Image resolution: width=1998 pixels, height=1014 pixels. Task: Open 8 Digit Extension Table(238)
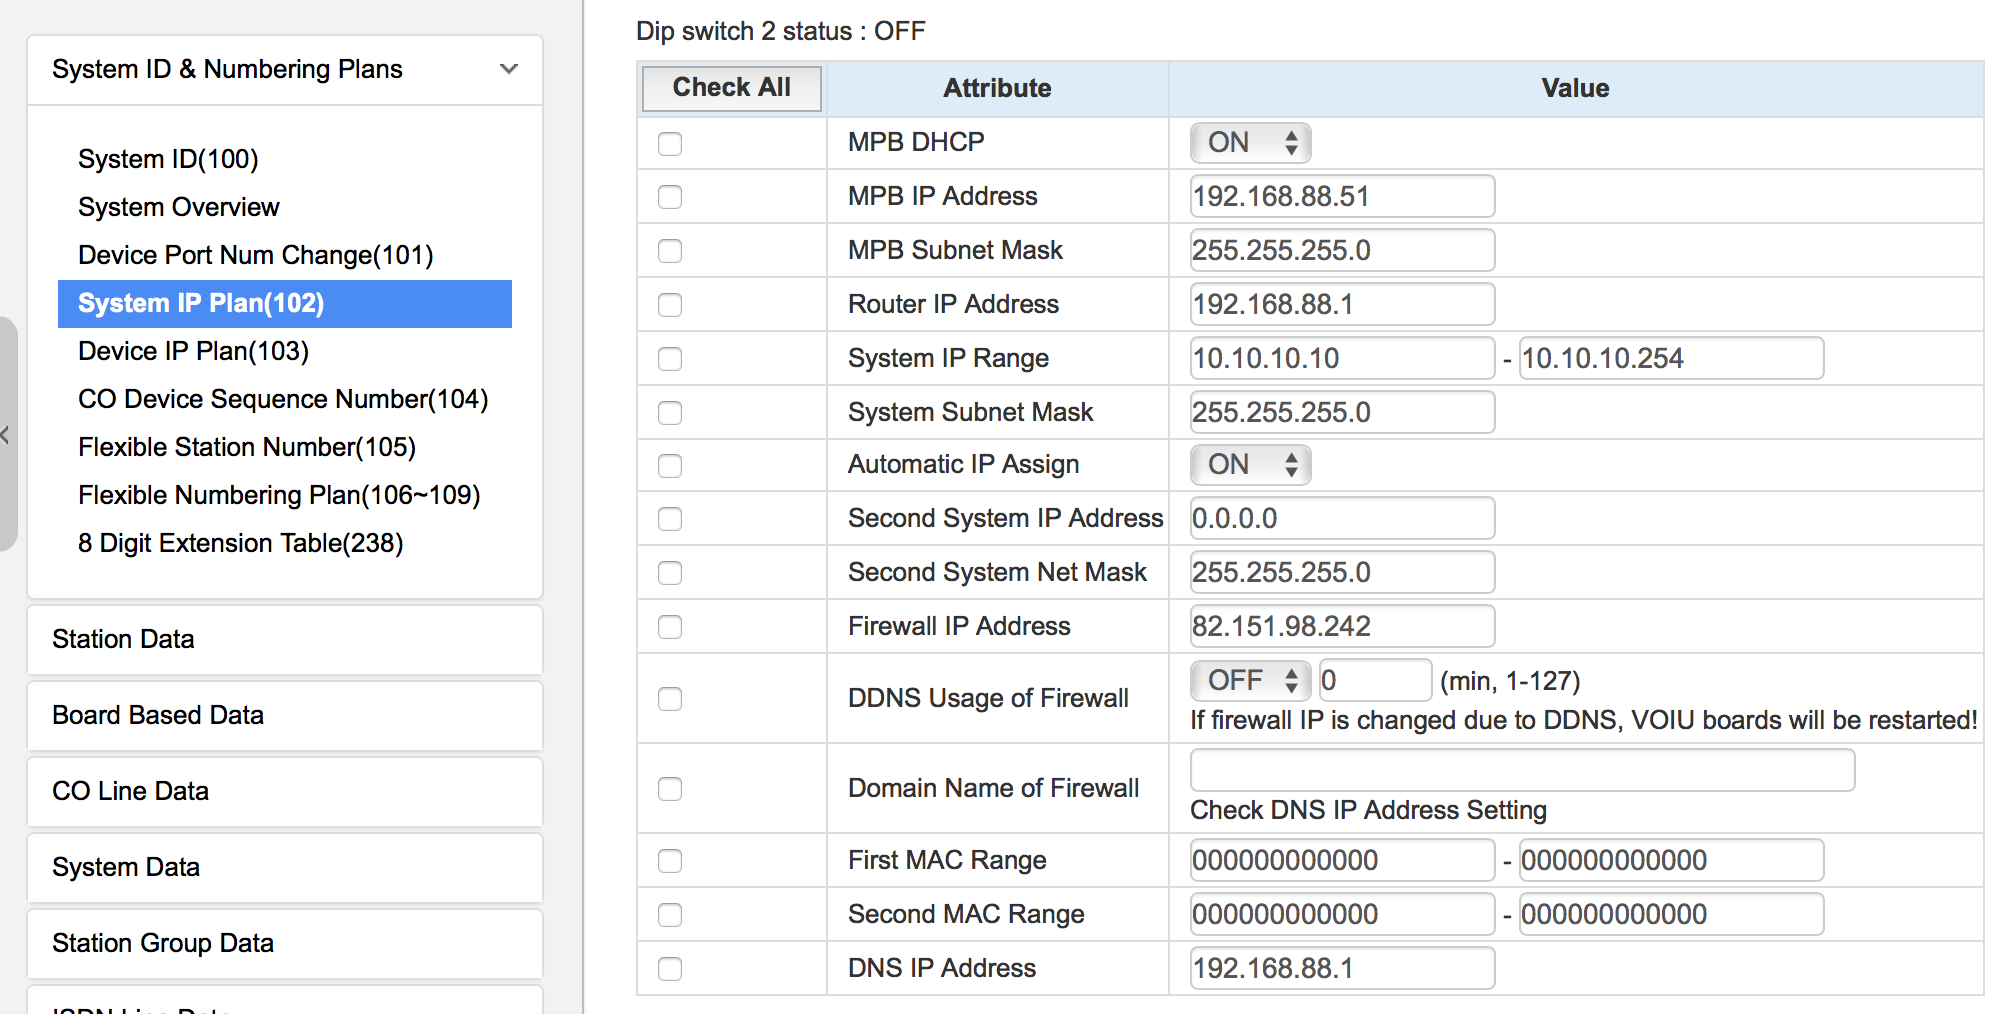[x=241, y=543]
